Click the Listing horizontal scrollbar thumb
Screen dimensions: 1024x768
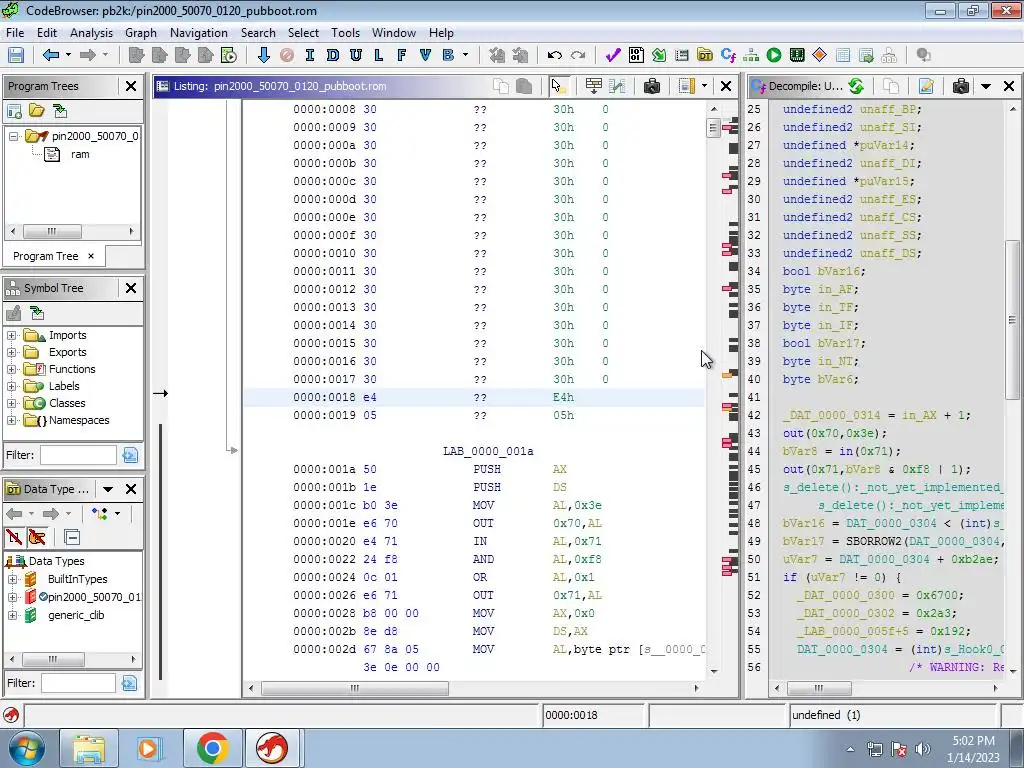pos(355,688)
